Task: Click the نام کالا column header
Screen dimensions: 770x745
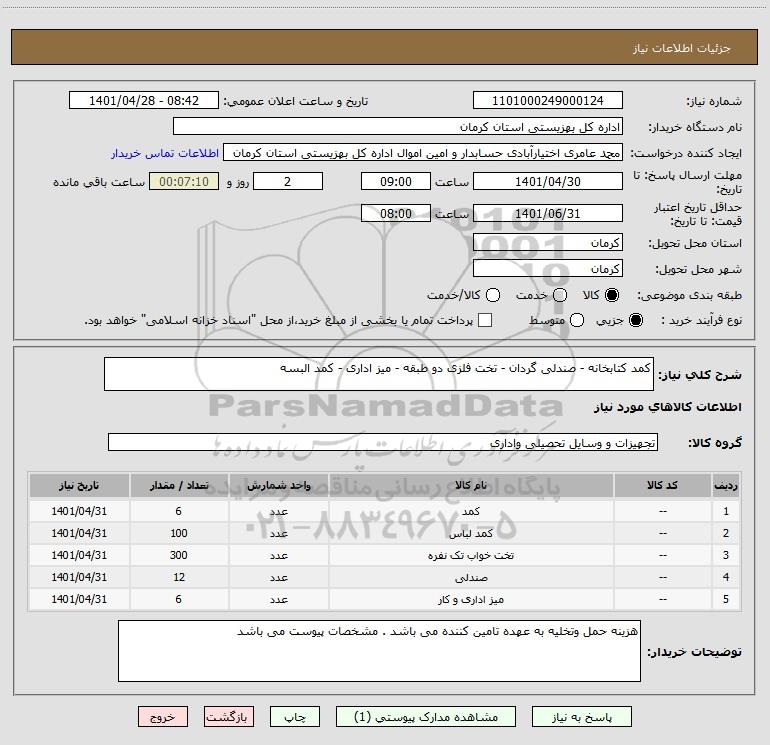Action: pyautogui.click(x=471, y=485)
